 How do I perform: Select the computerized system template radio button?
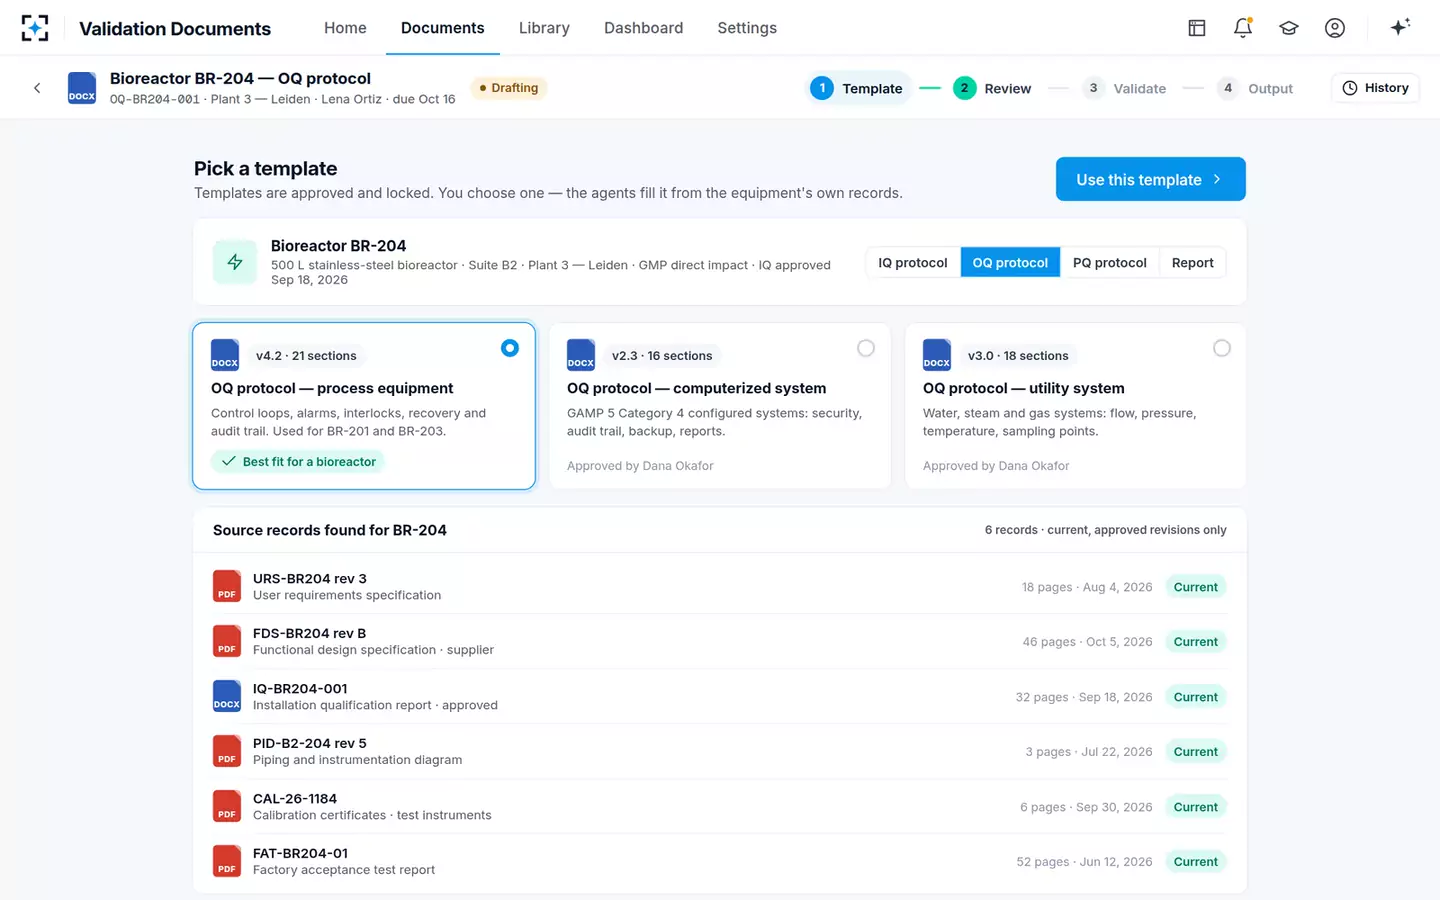[x=866, y=348]
